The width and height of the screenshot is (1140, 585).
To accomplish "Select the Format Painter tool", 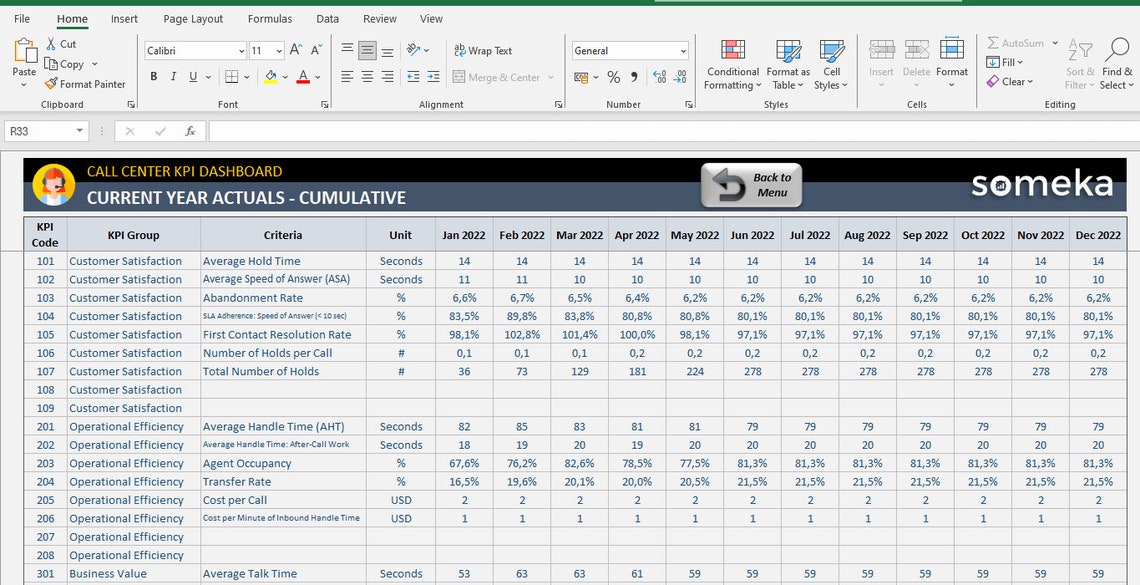I will click(85, 84).
